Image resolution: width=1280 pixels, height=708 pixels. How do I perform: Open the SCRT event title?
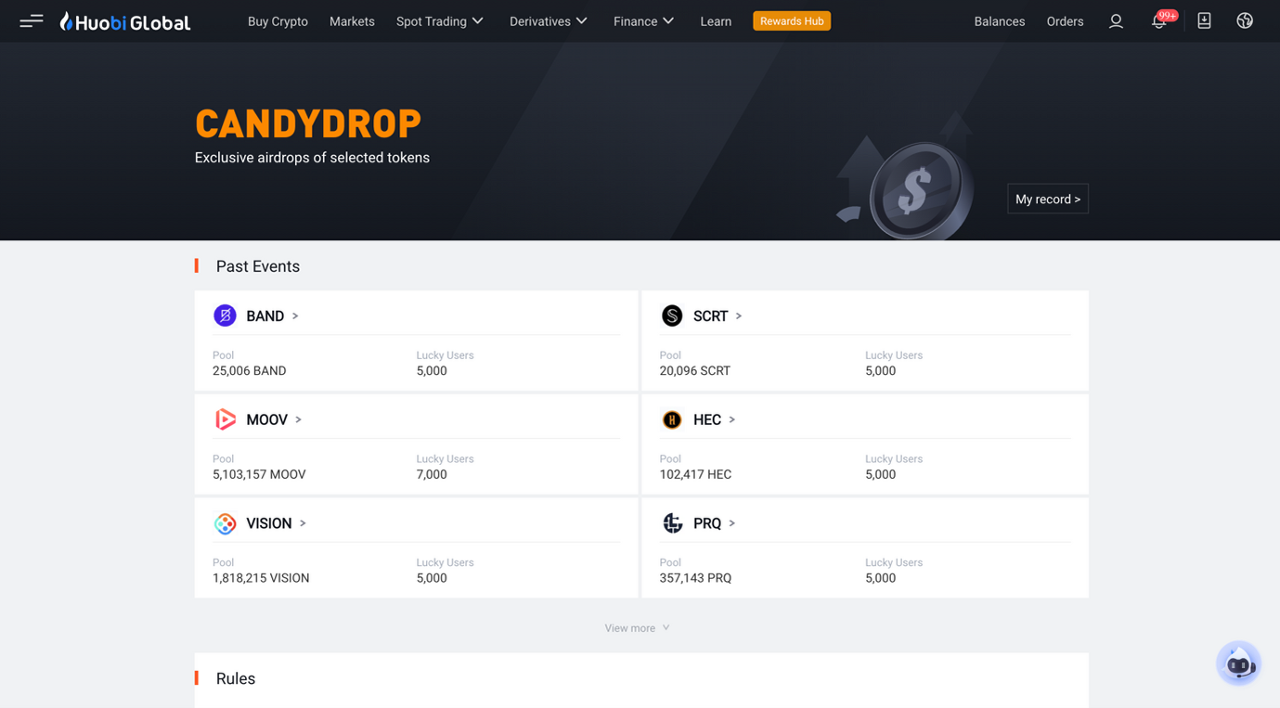pos(711,316)
